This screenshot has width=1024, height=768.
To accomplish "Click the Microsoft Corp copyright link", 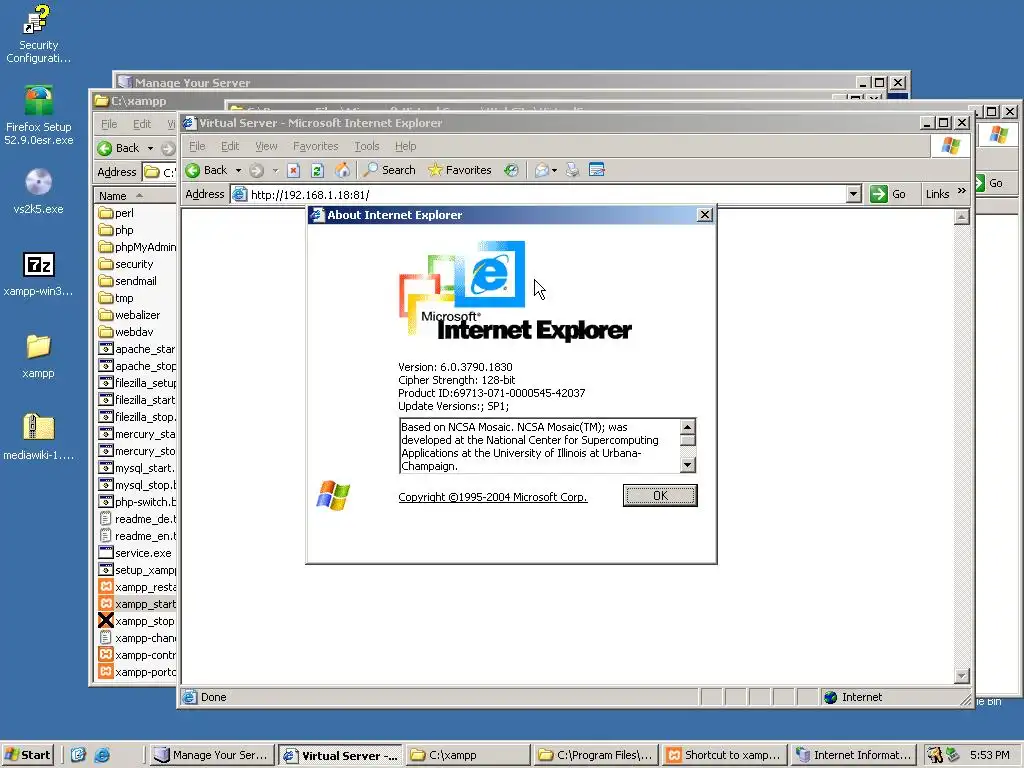I will pos(492,497).
